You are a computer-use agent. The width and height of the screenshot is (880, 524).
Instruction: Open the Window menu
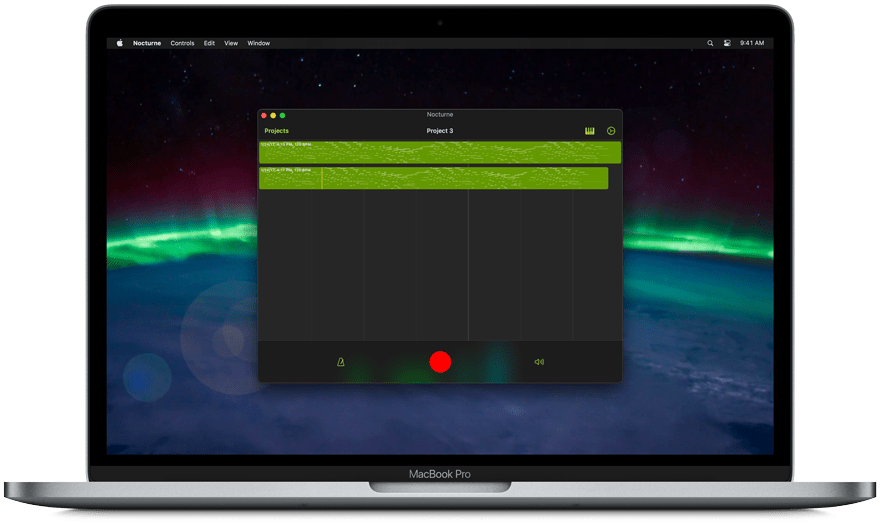[x=259, y=43]
